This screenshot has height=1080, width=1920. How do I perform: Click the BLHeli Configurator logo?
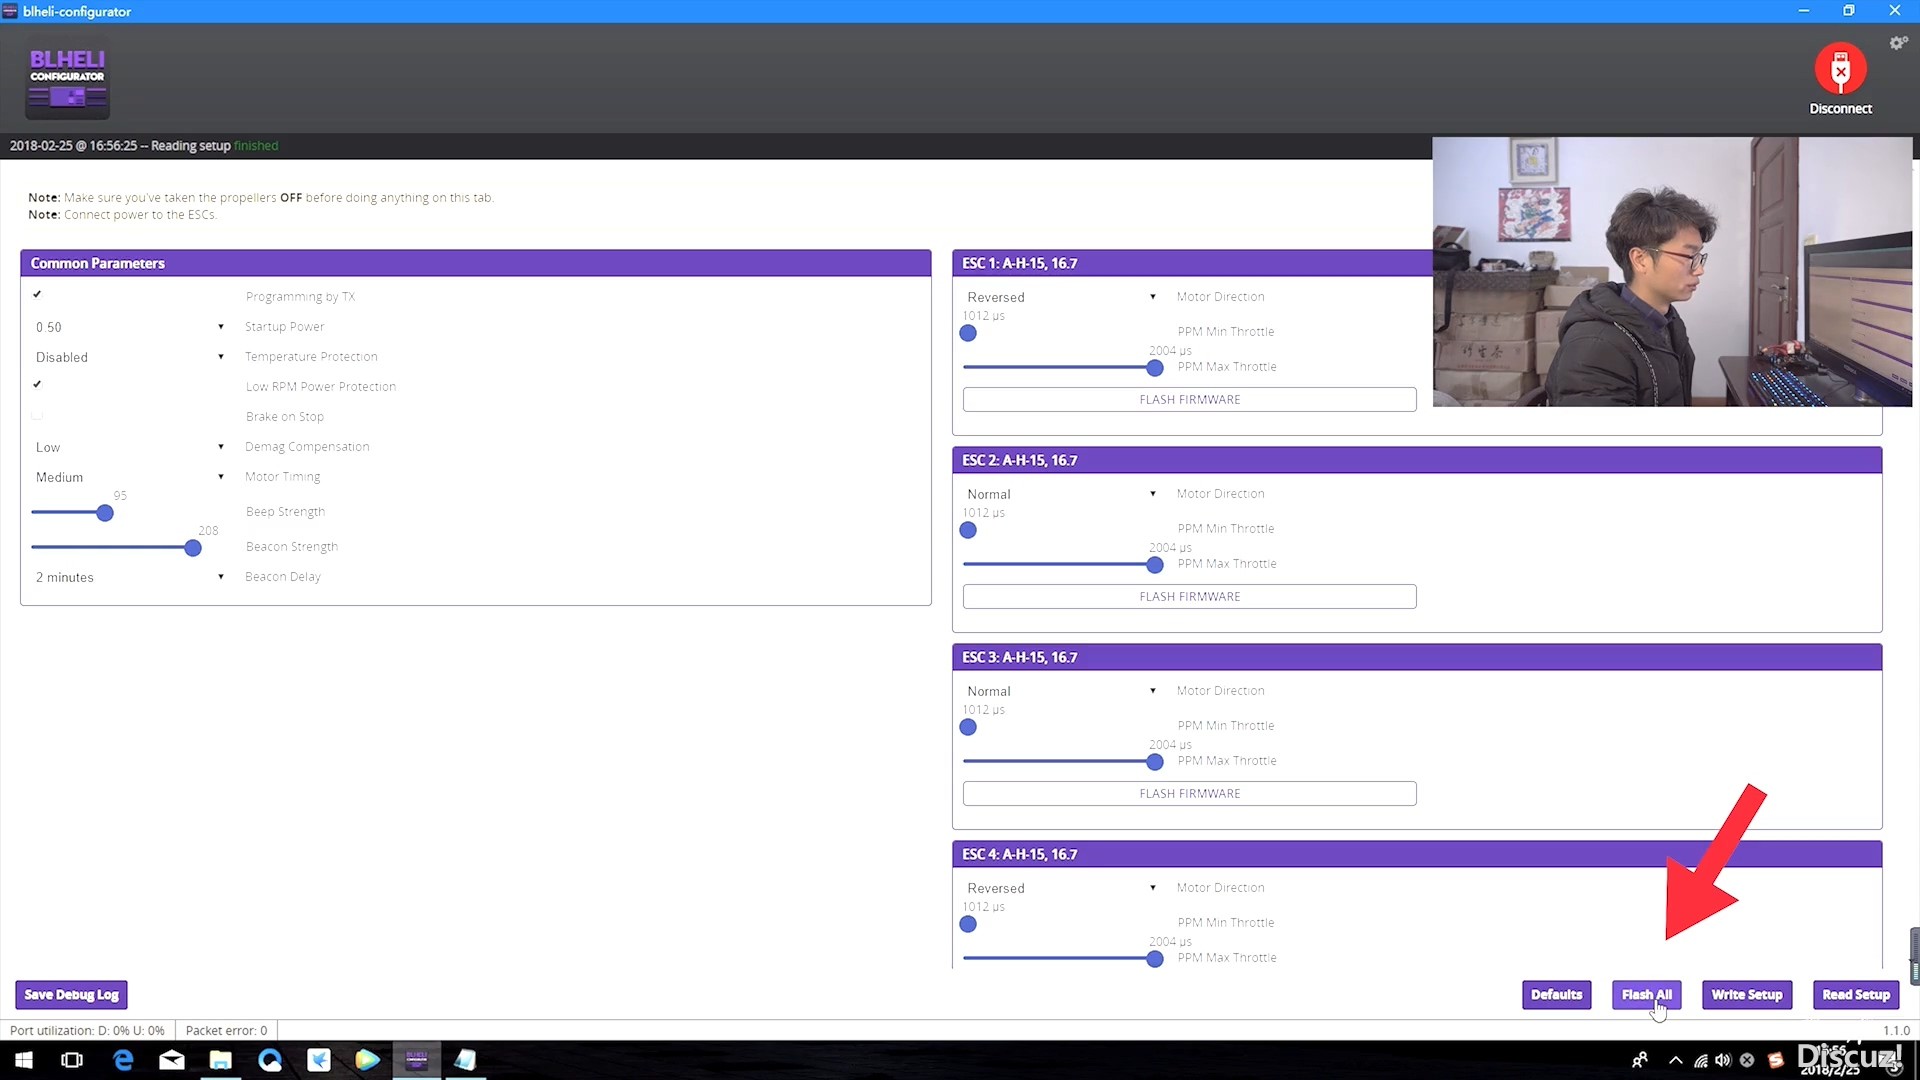[x=67, y=79]
